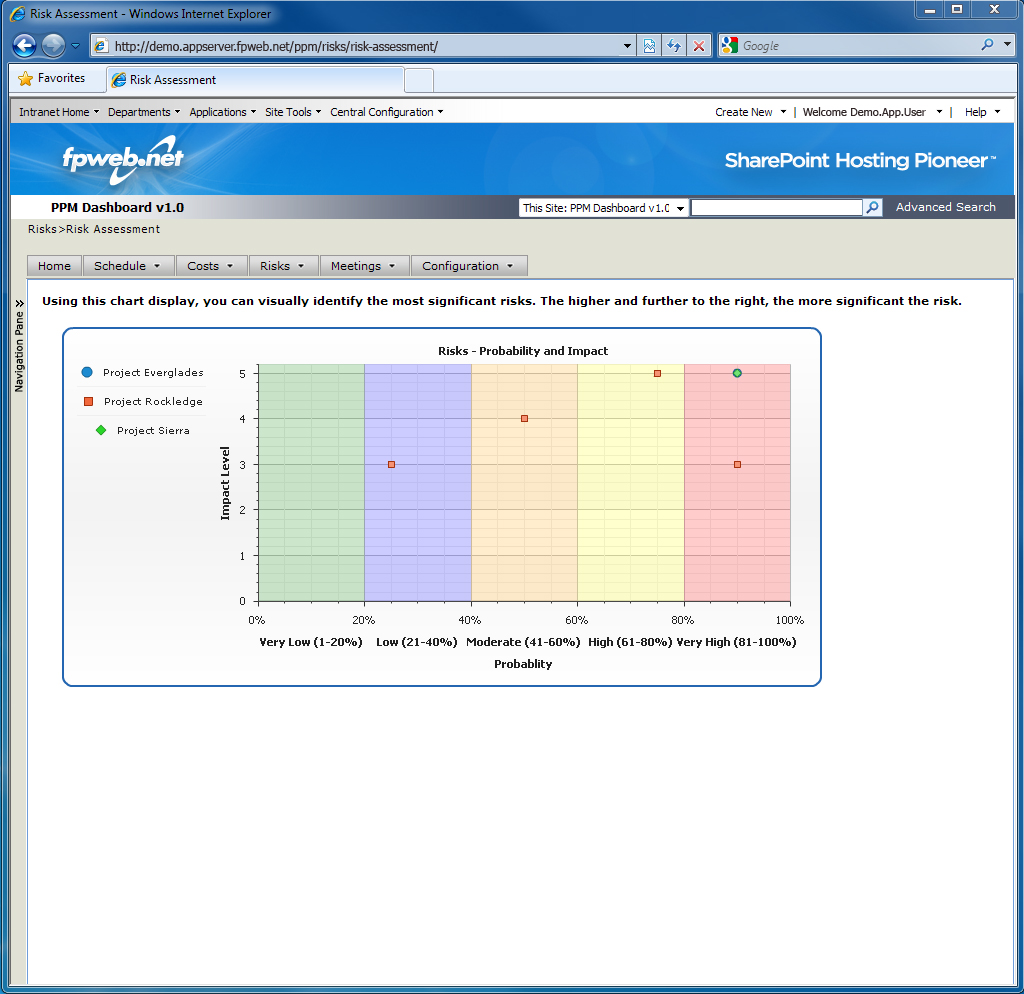This screenshot has width=1024, height=994.
Task: Click the browser Forward arrow button
Action: click(x=53, y=46)
